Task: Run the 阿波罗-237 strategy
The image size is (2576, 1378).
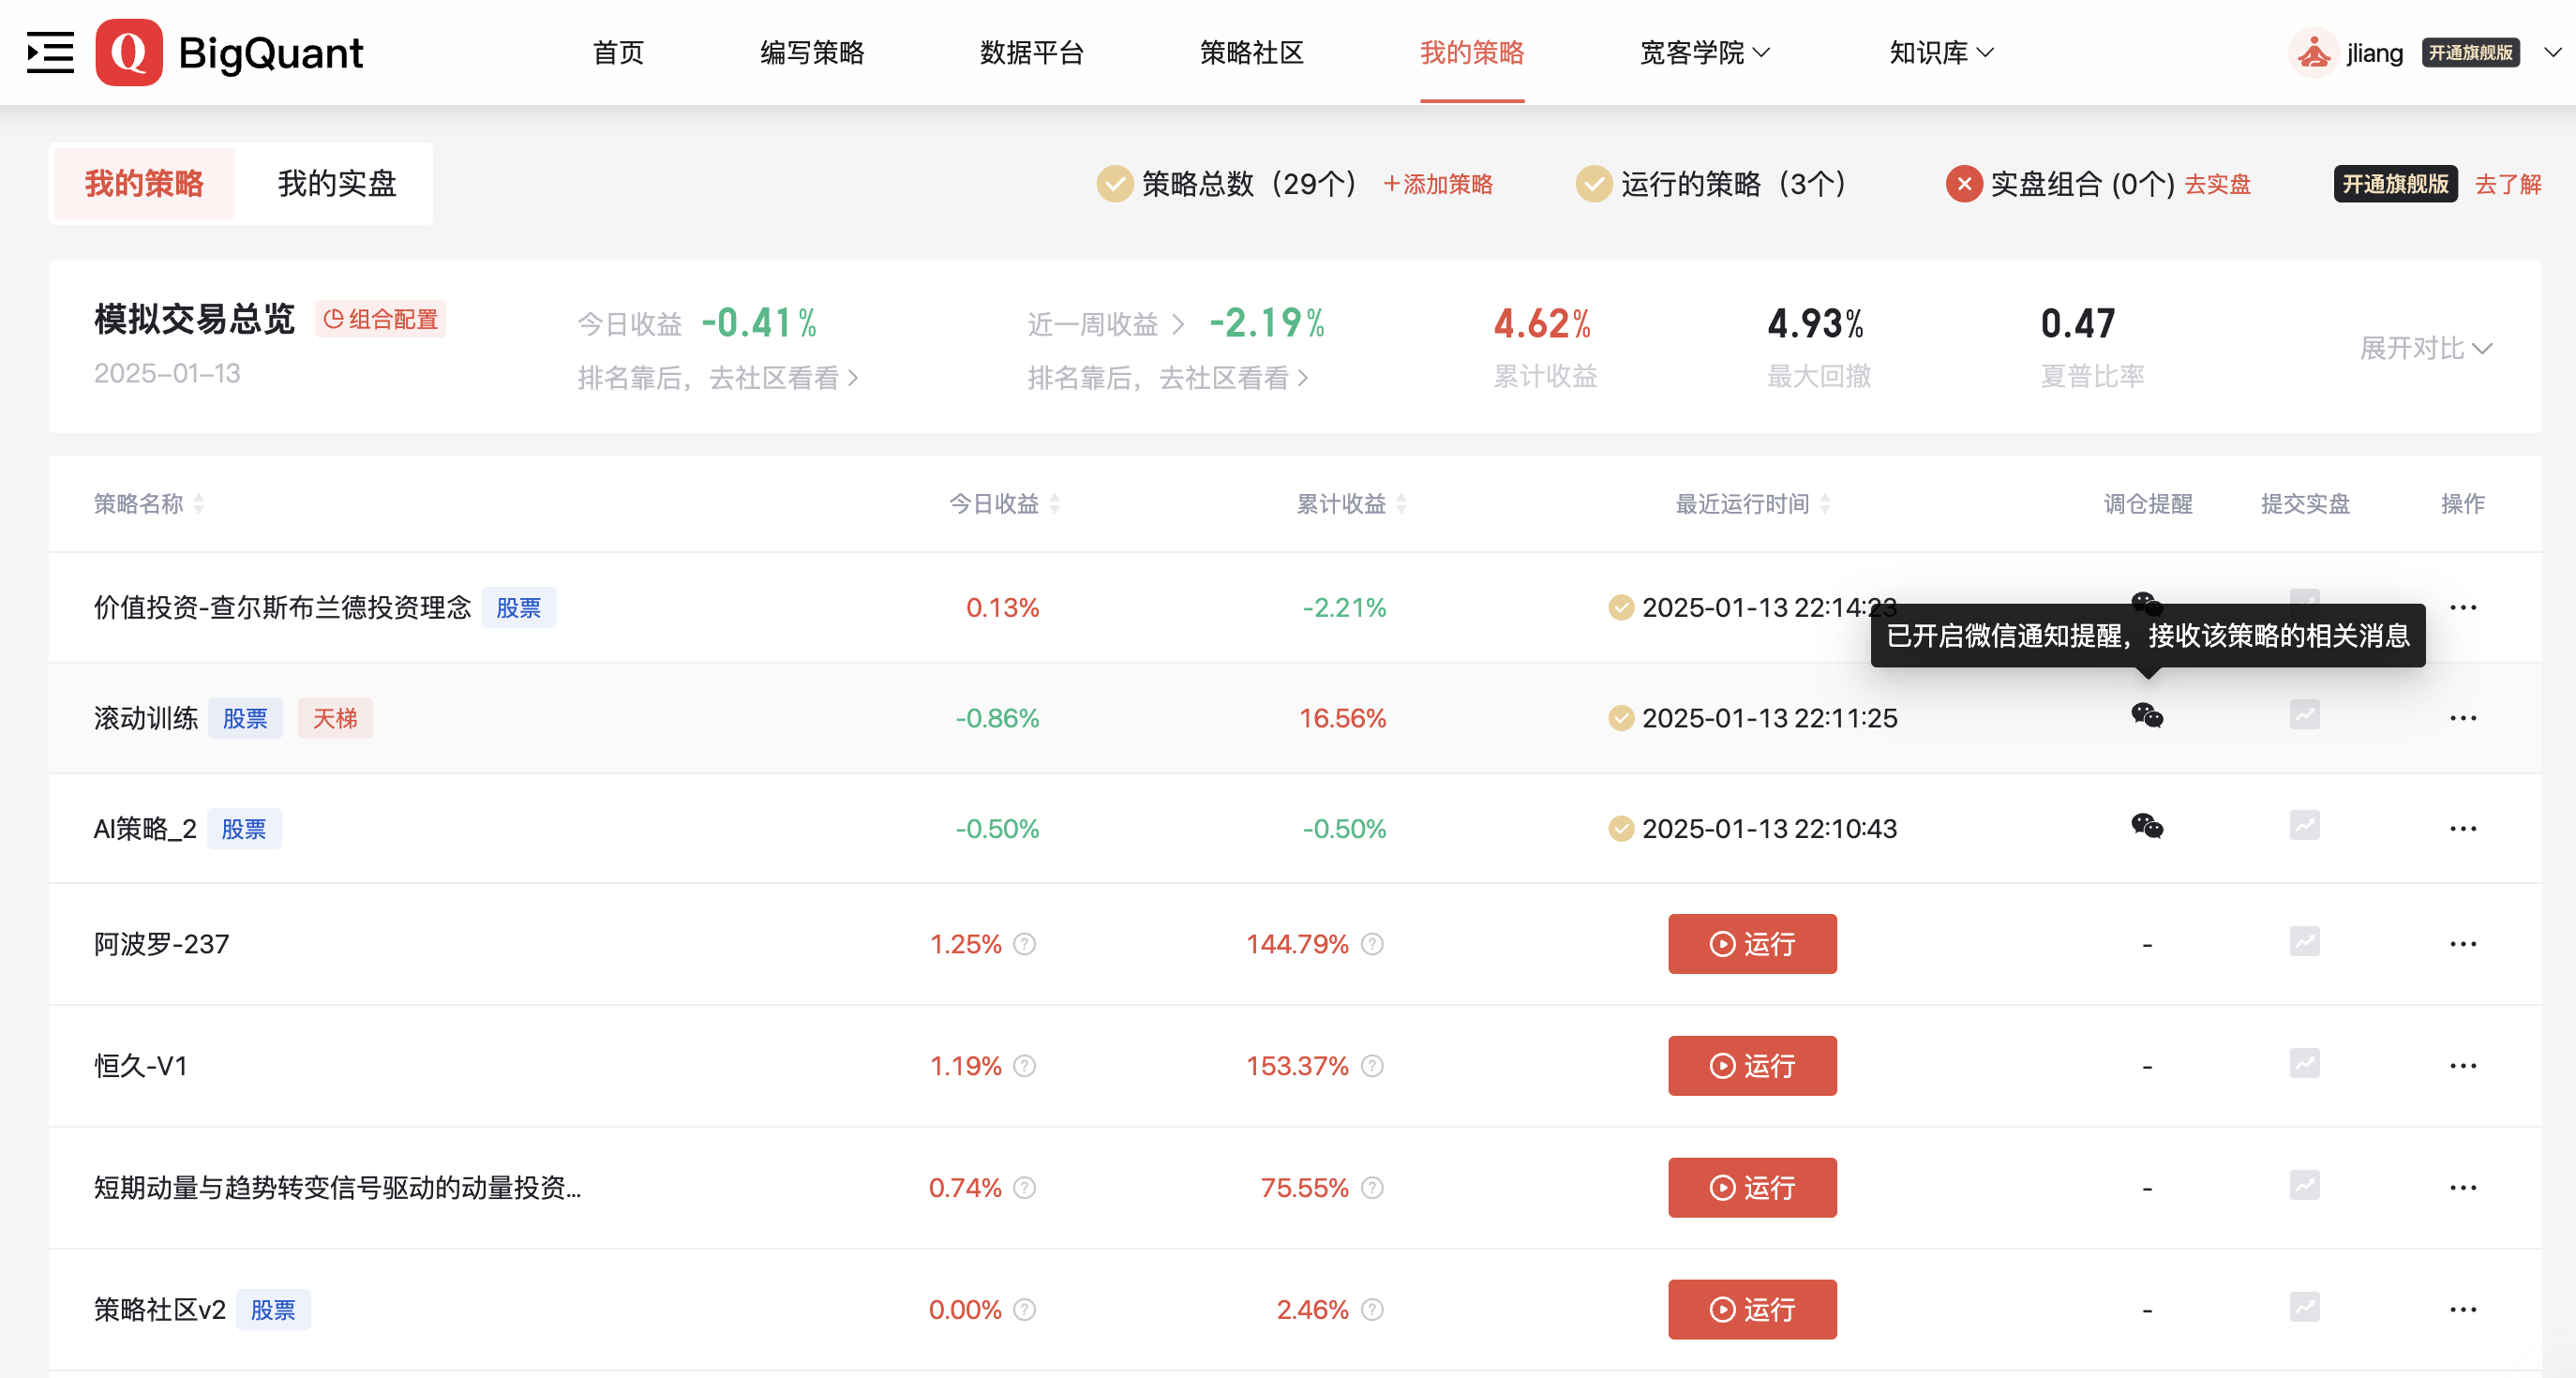Action: point(1751,944)
